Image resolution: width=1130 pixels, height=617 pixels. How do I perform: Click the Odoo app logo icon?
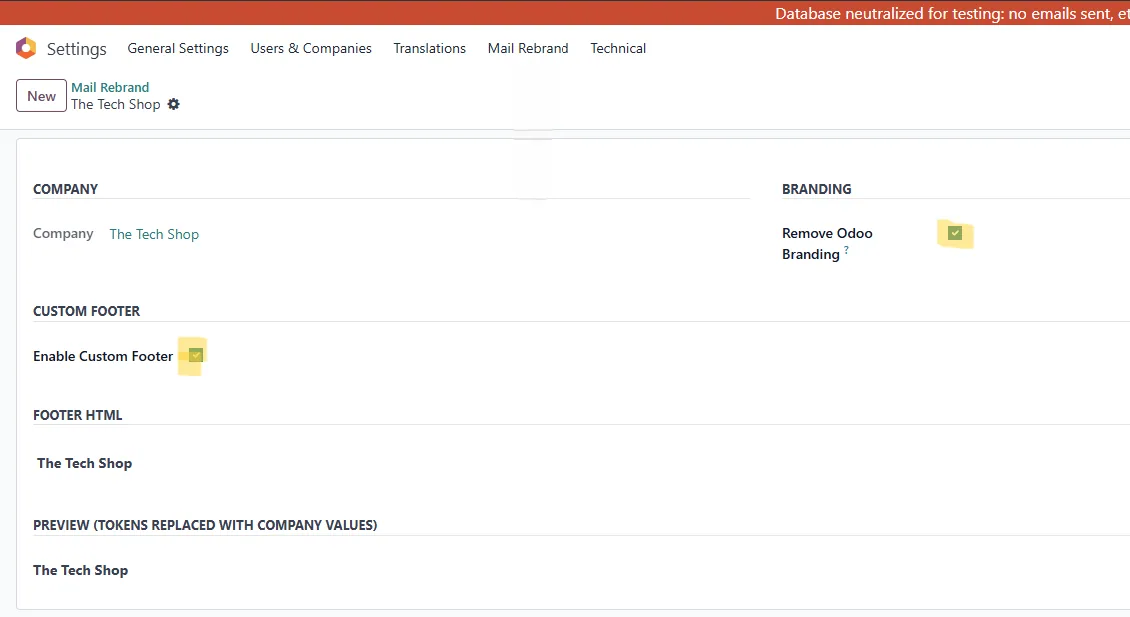pos(26,48)
